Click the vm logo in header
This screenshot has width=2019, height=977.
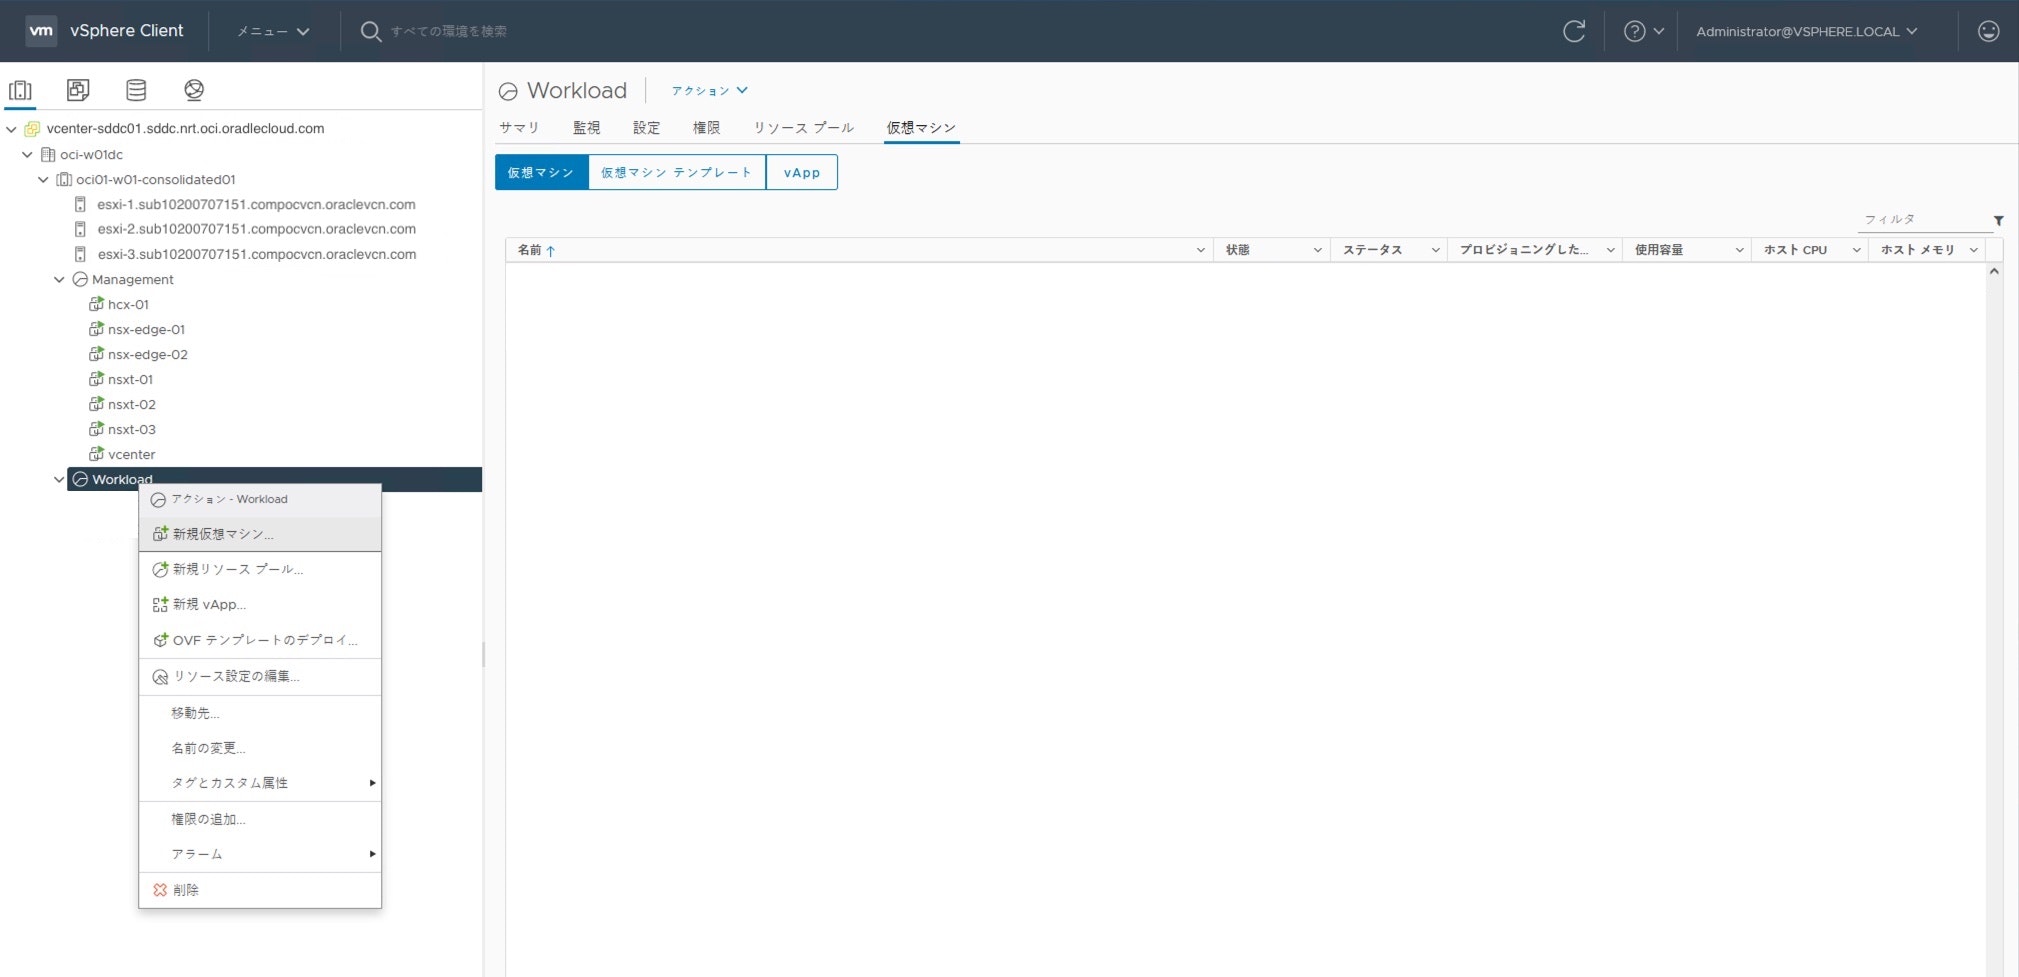[x=41, y=31]
